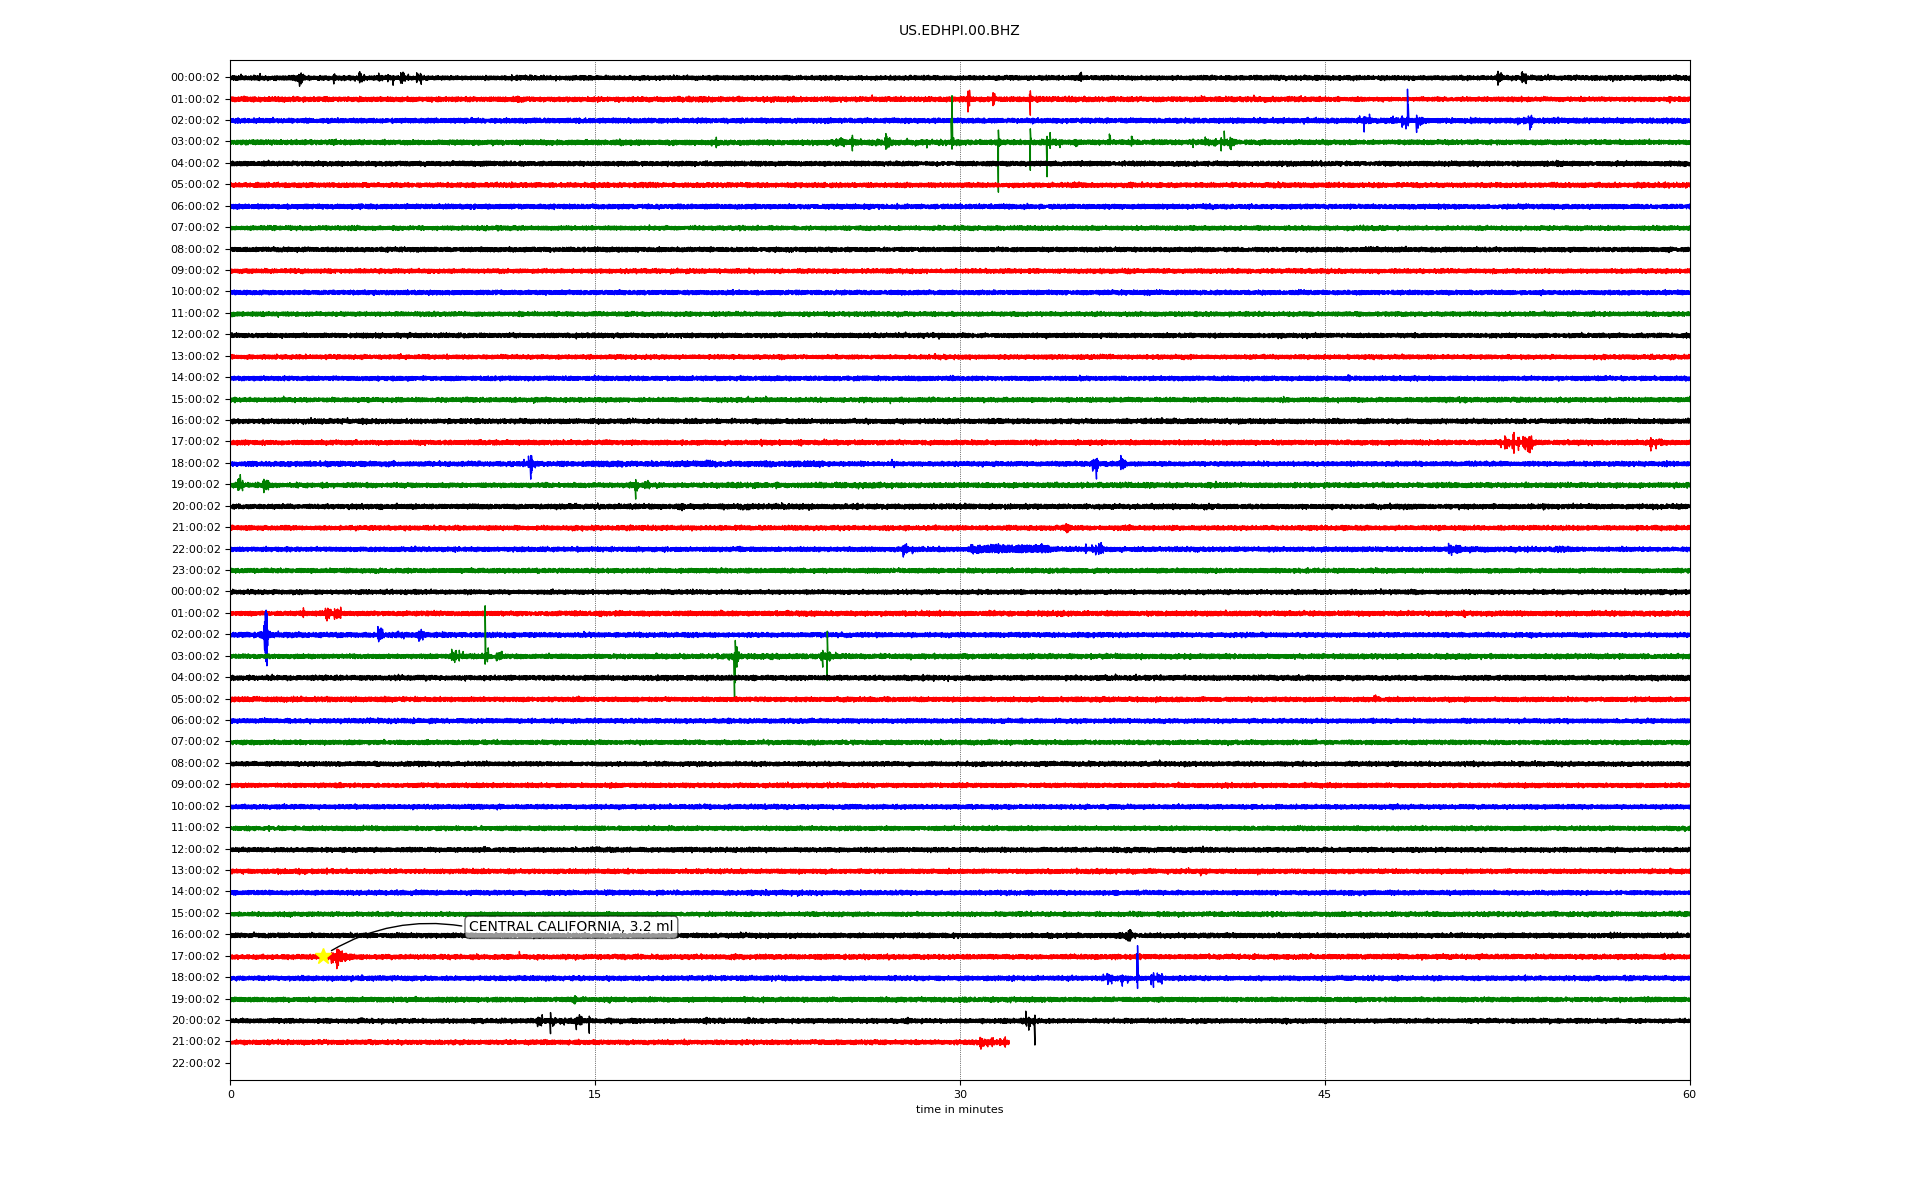
Task: Click the 0 minute x-axis tick label
Action: [231, 1094]
